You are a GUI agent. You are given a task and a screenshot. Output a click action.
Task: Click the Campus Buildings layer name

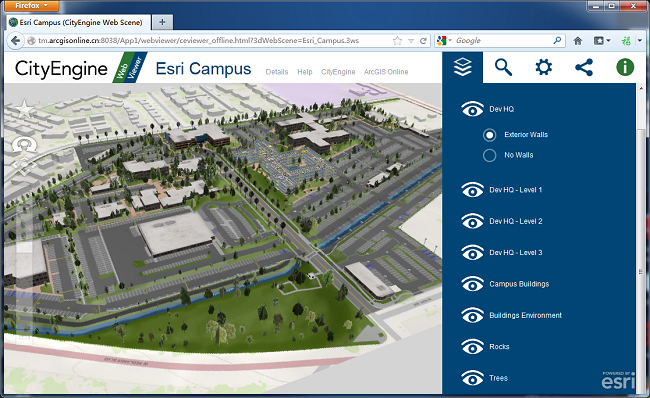tap(519, 284)
